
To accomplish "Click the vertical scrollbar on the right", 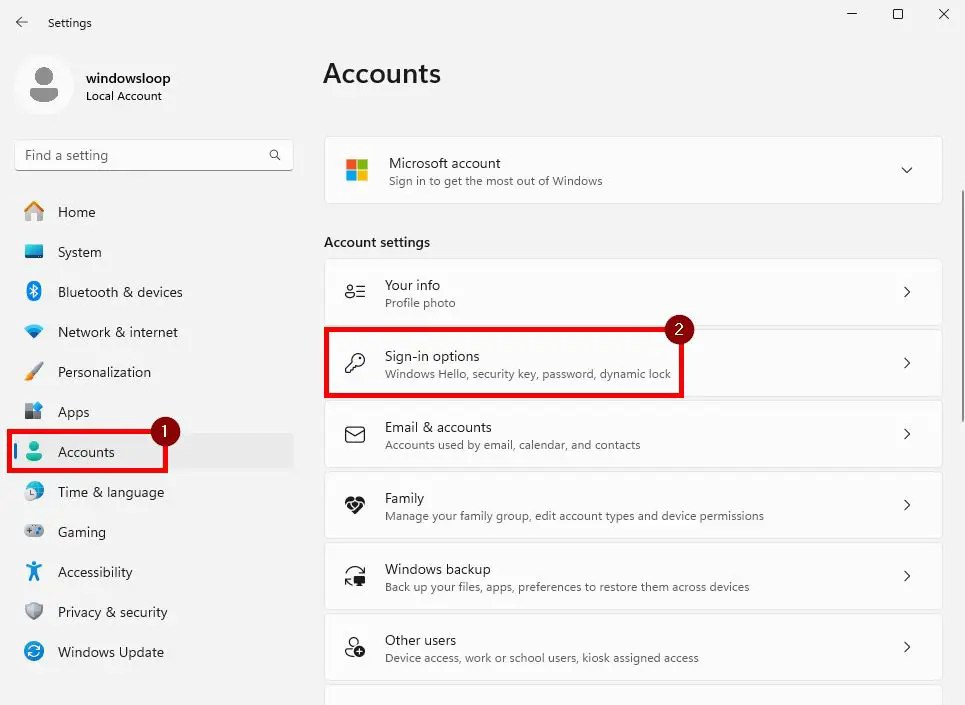I will (963, 306).
